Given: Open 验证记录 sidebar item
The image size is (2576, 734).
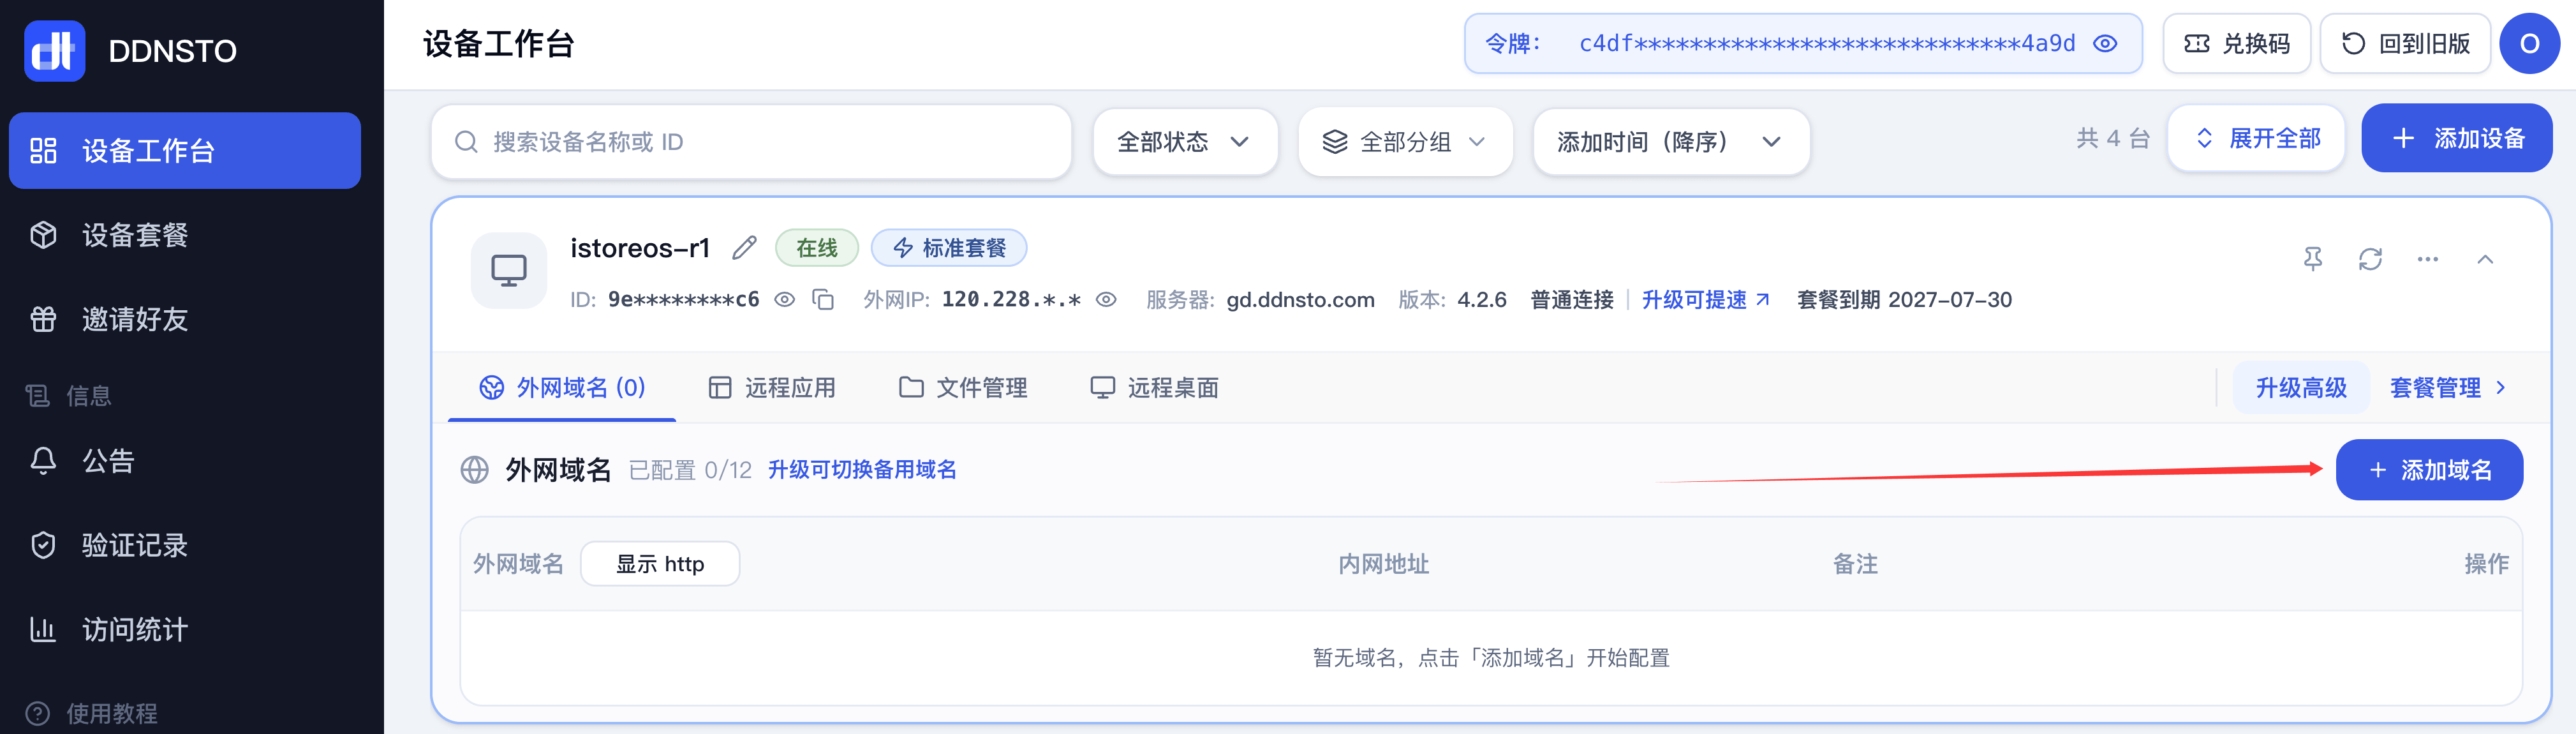Looking at the screenshot, I should (185, 545).
